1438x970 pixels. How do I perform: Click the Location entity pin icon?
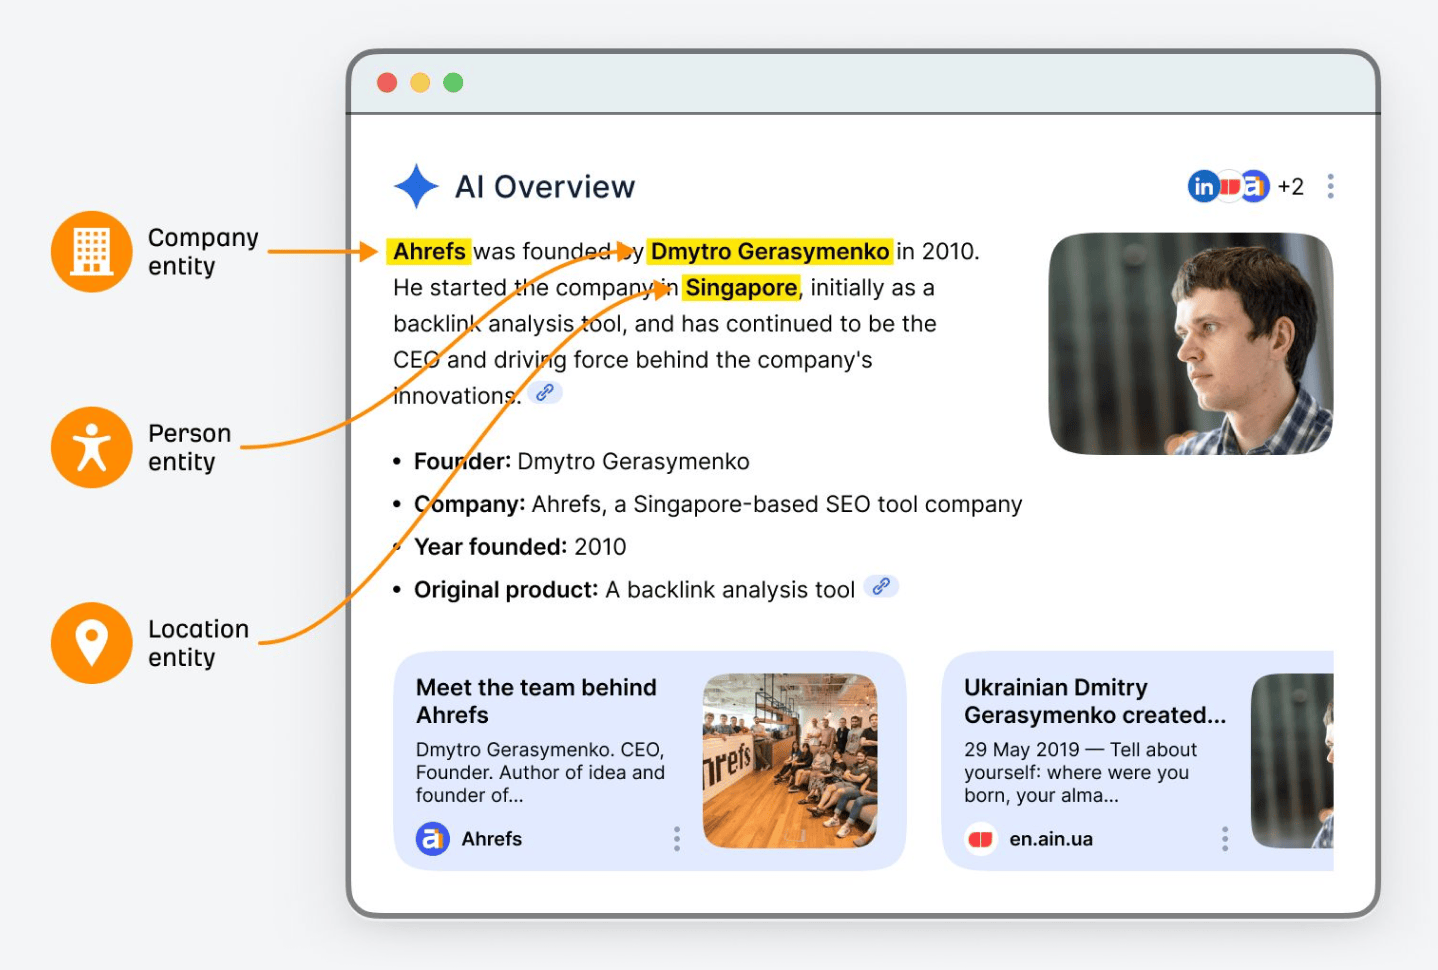point(91,643)
